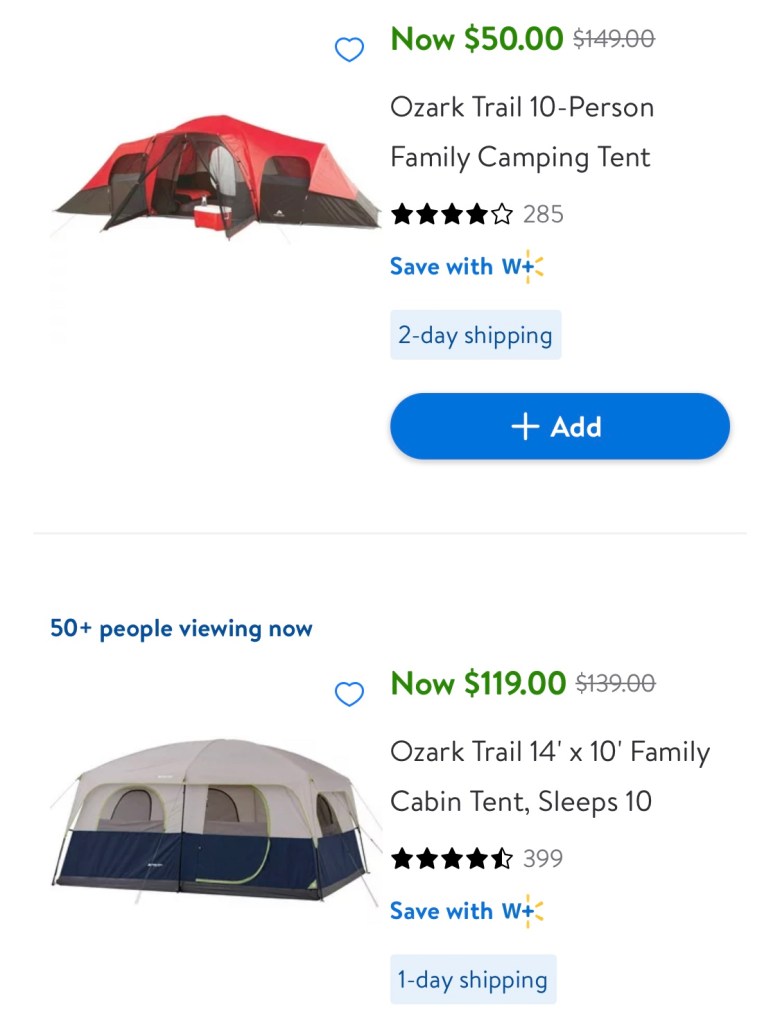Click the Now $50.00 price
The height and width of the screenshot is (1023, 780).
coord(477,39)
